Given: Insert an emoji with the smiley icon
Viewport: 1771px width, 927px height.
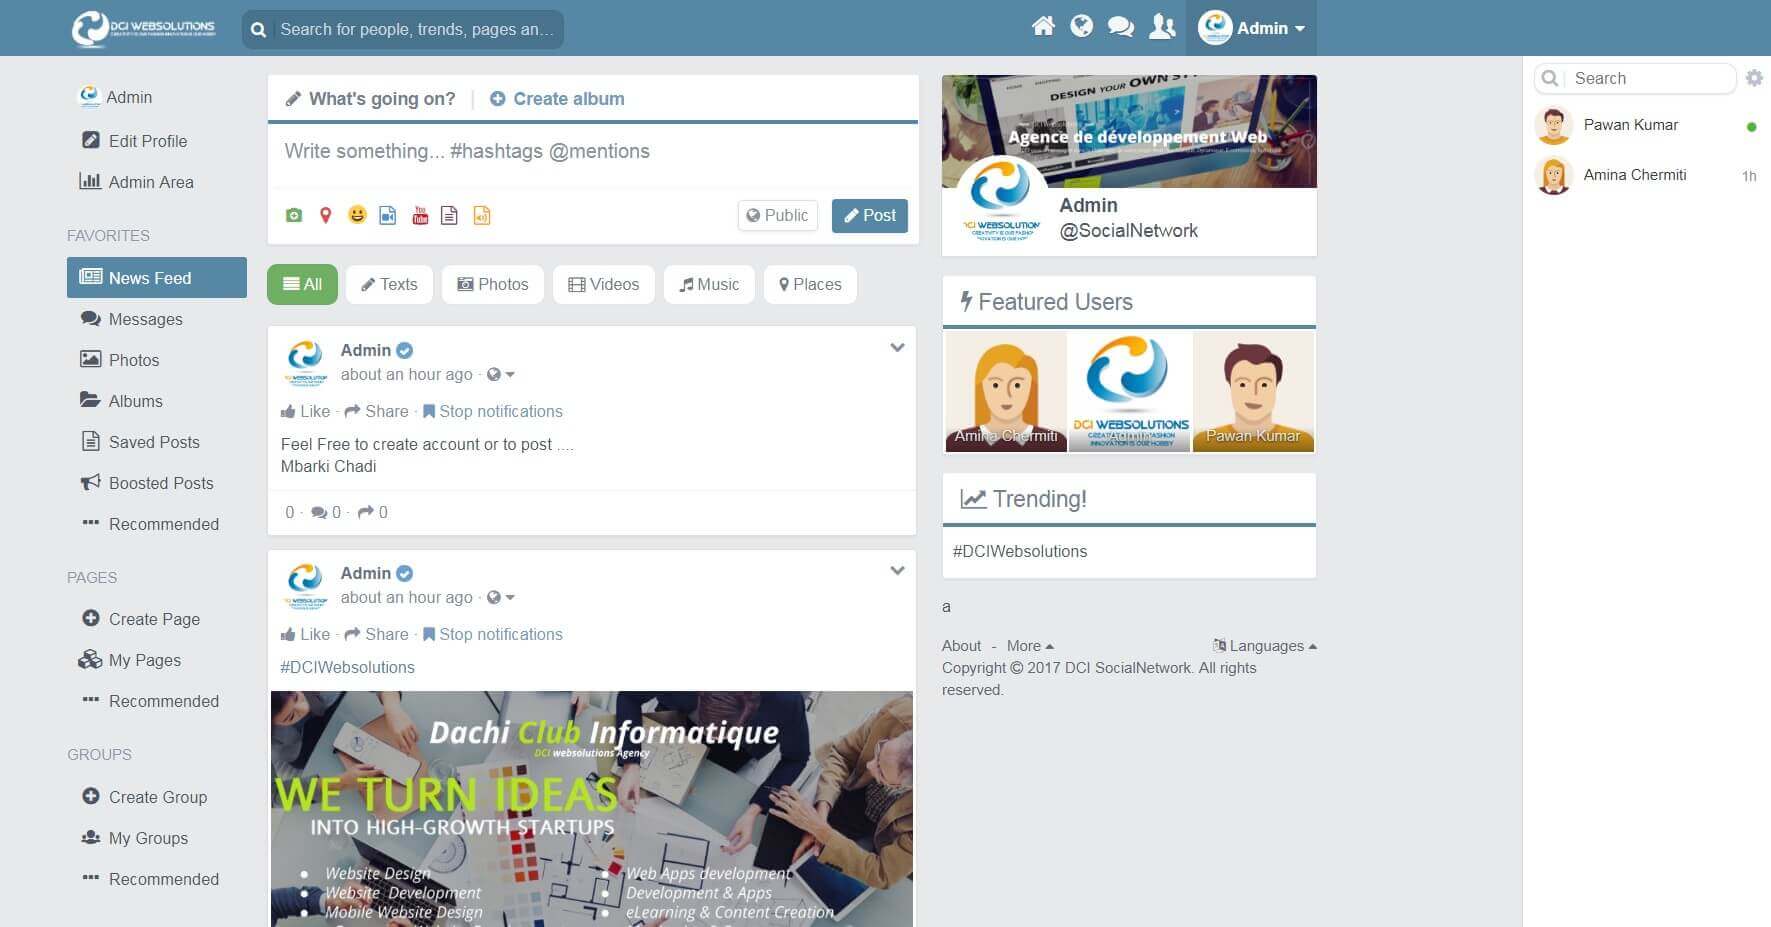Looking at the screenshot, I should [357, 214].
